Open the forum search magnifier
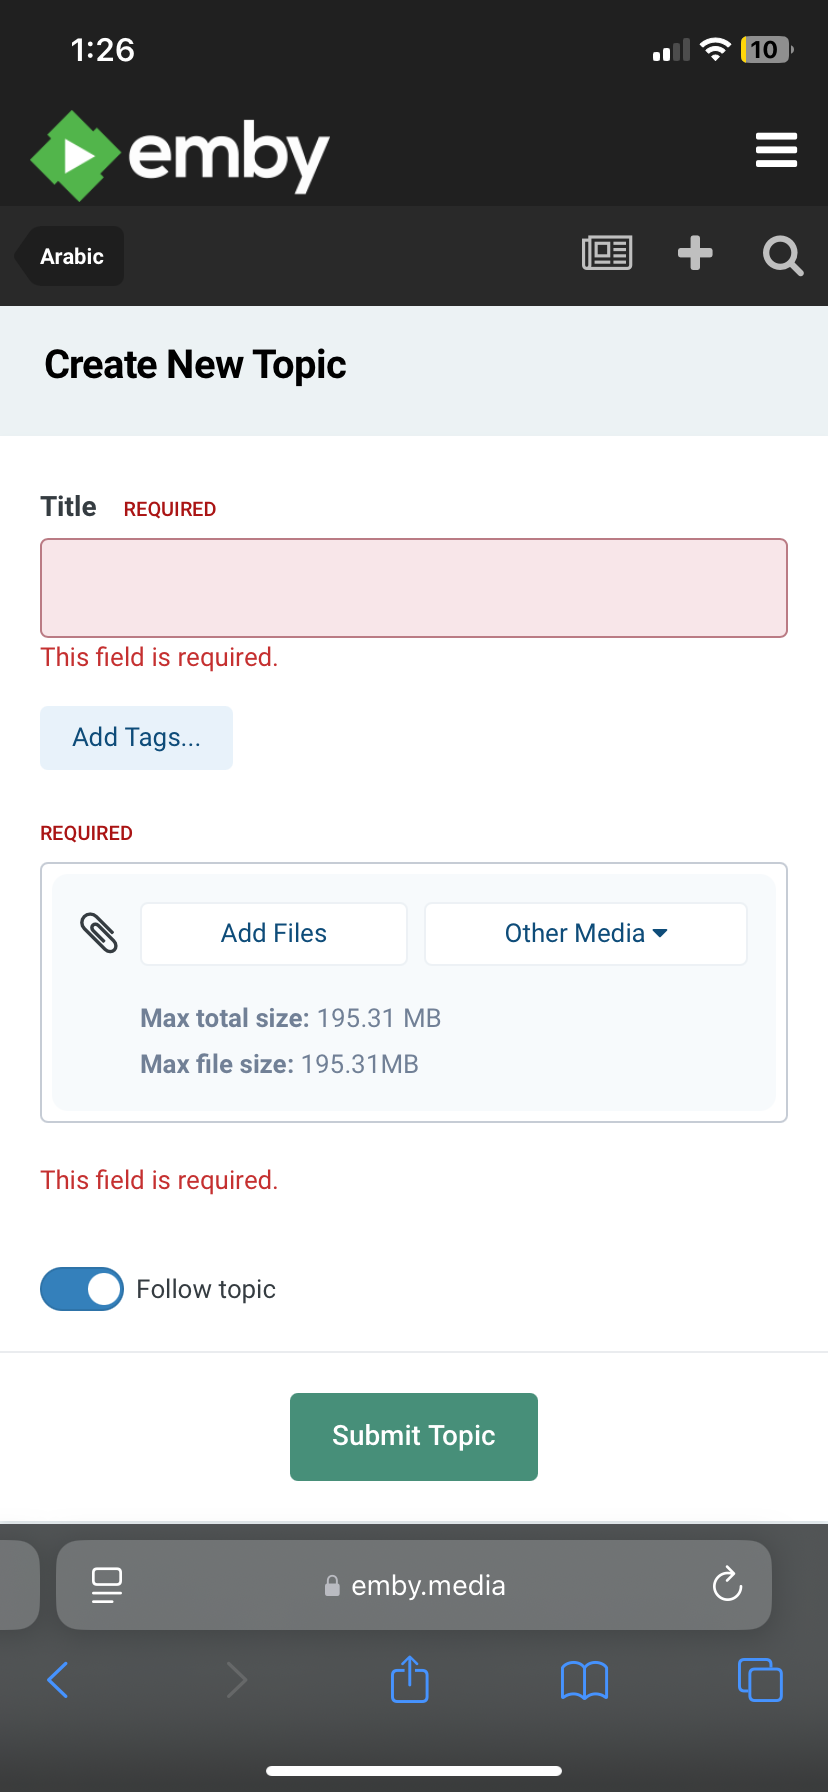This screenshot has height=1792, width=828. (x=782, y=256)
